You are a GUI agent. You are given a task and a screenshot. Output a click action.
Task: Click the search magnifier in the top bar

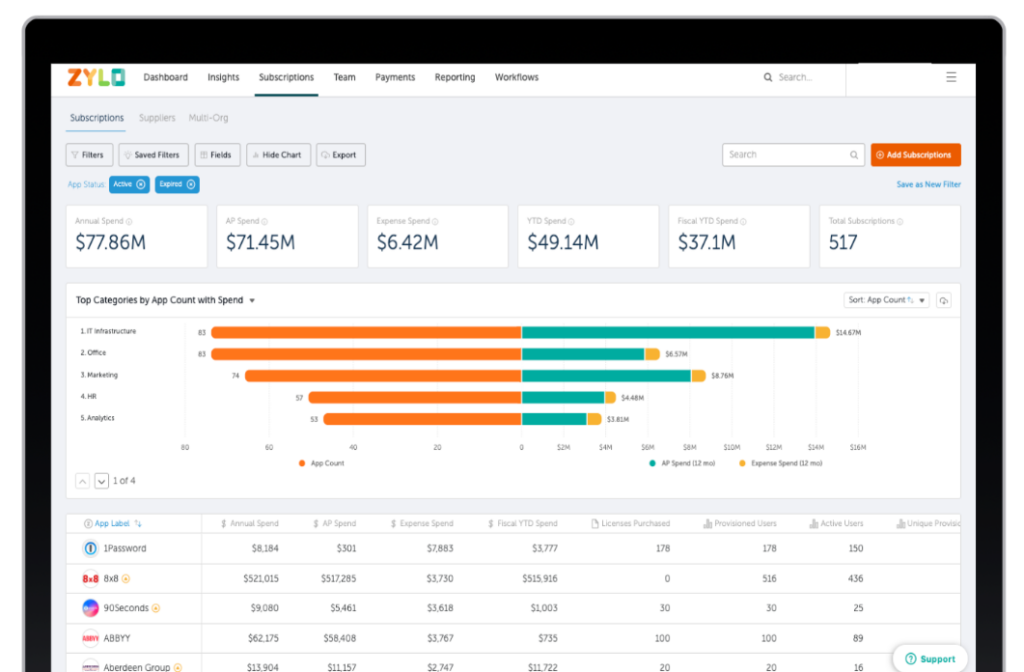pyautogui.click(x=767, y=77)
